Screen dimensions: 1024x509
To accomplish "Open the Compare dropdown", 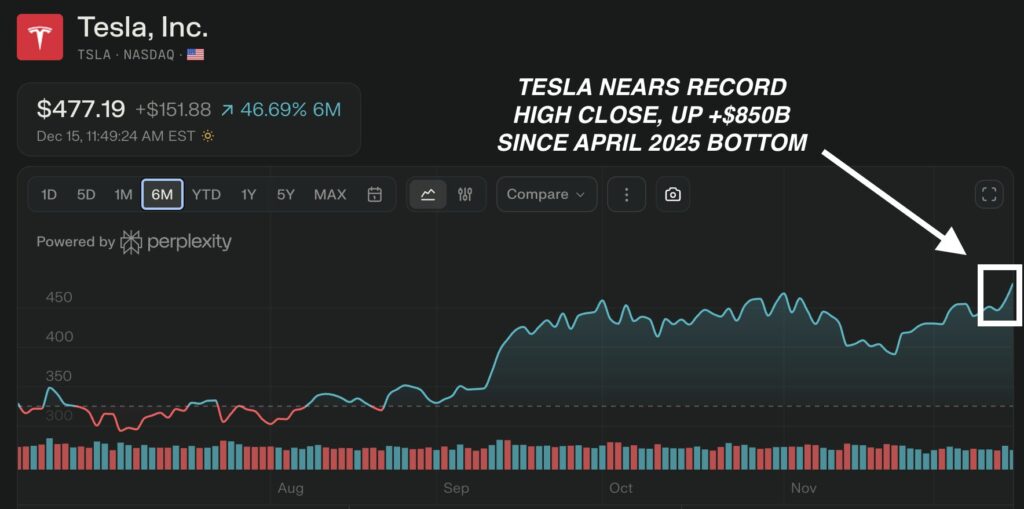I will point(546,194).
